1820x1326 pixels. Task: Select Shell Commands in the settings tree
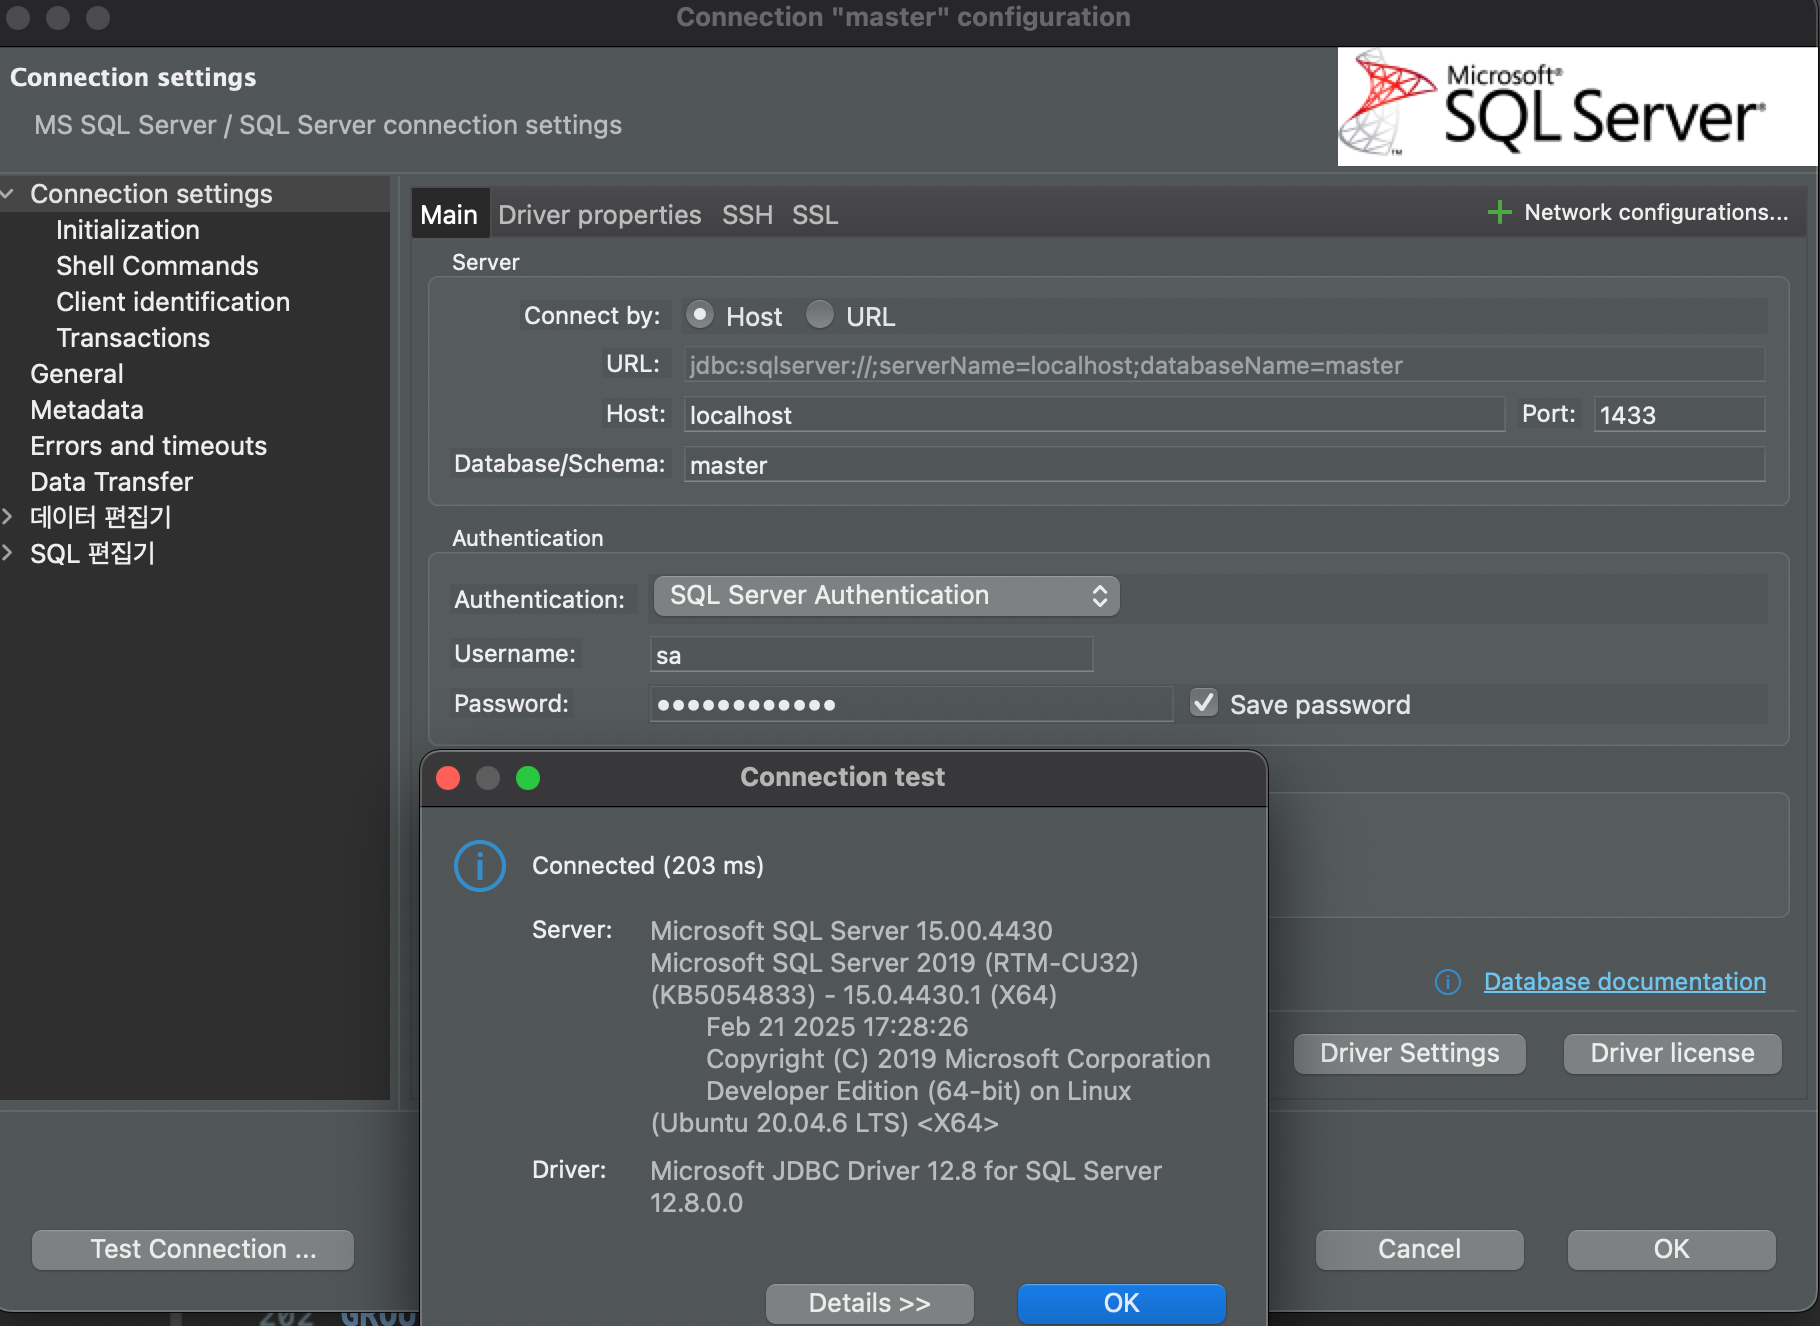157,266
